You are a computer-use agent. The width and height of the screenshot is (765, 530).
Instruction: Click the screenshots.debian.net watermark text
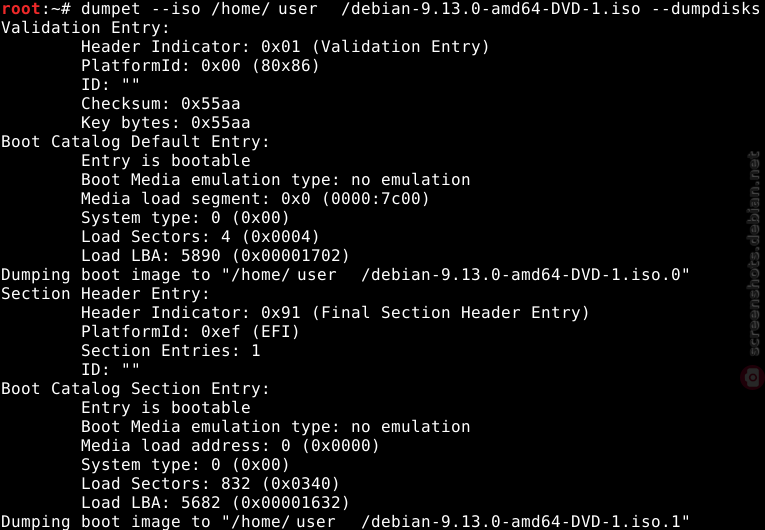click(x=754, y=254)
